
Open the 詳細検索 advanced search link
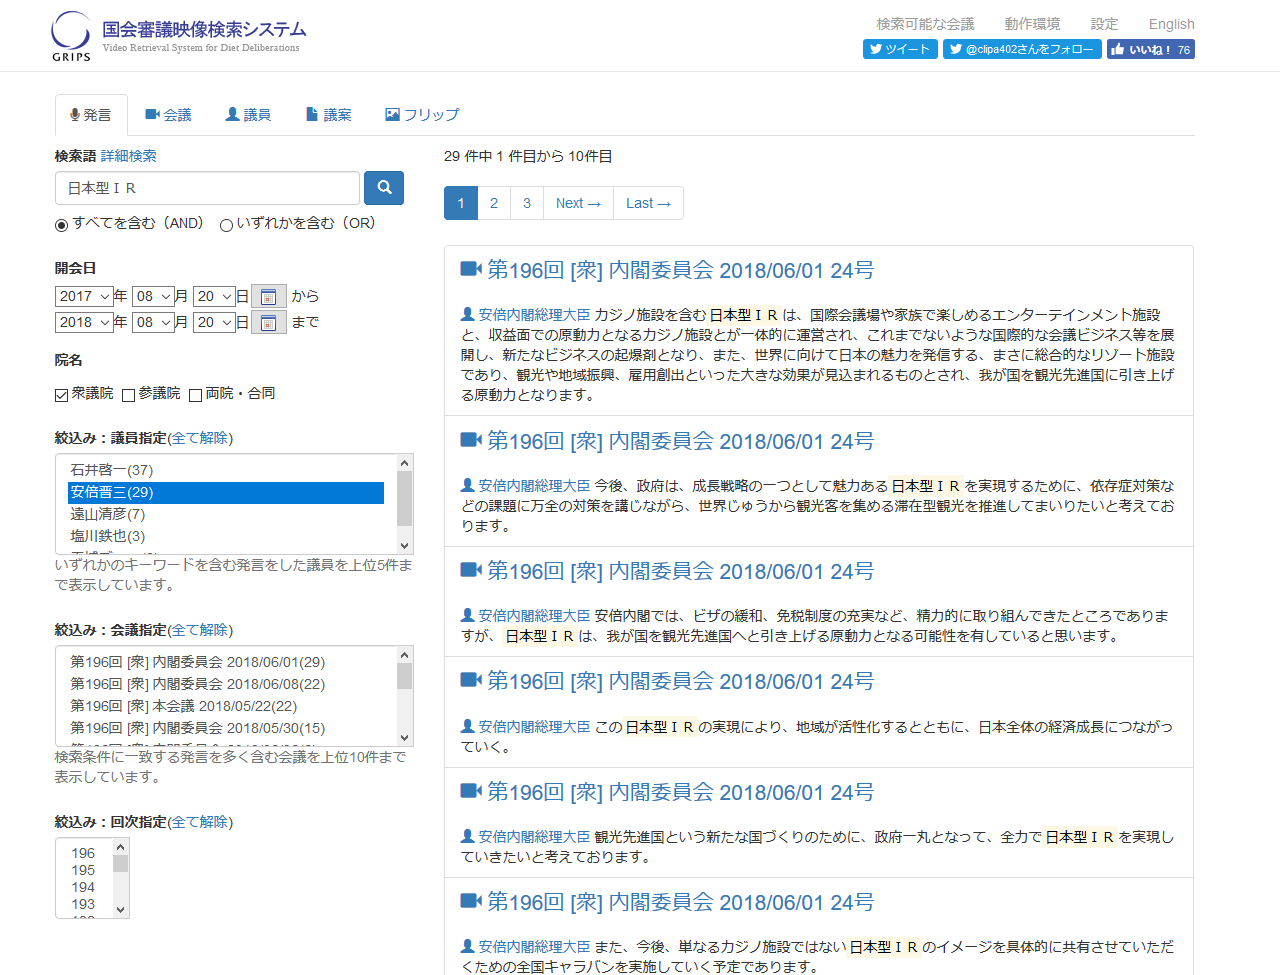point(129,156)
